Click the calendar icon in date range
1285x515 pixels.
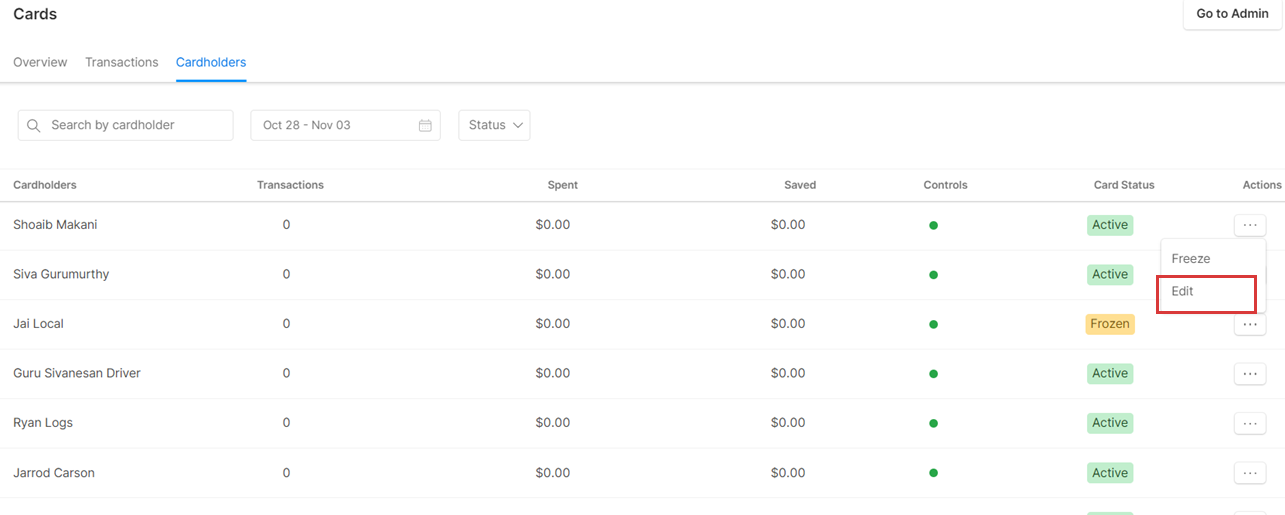coord(425,125)
